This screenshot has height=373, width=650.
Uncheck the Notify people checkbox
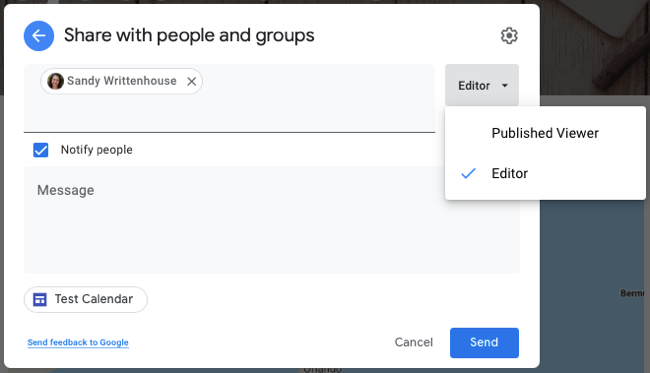41,150
